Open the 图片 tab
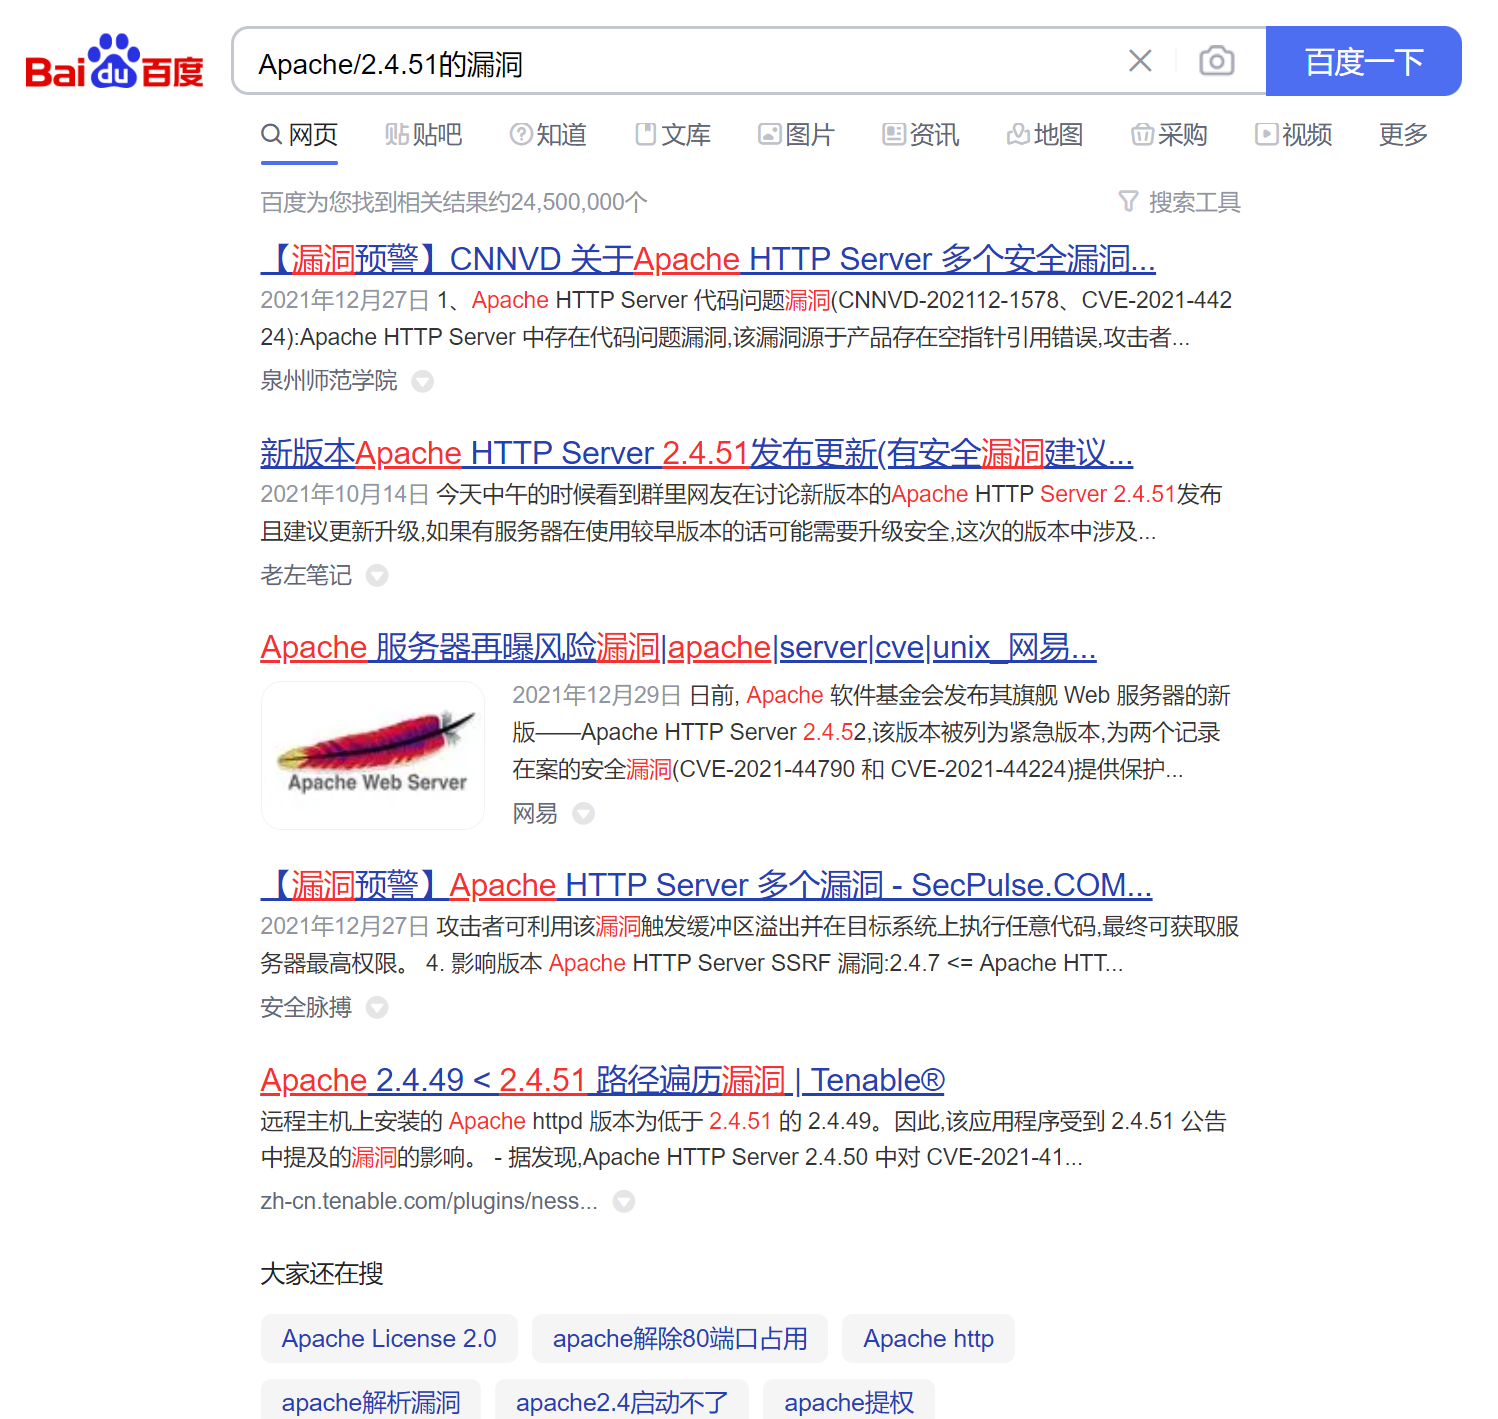The height and width of the screenshot is (1419, 1498). tap(797, 135)
